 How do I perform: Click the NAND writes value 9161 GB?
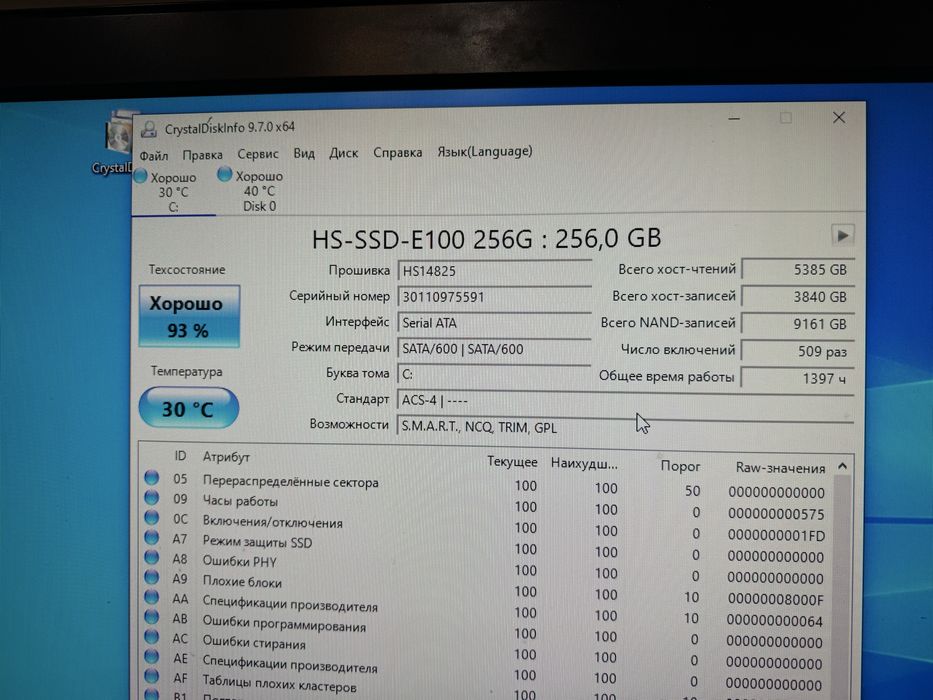(799, 324)
